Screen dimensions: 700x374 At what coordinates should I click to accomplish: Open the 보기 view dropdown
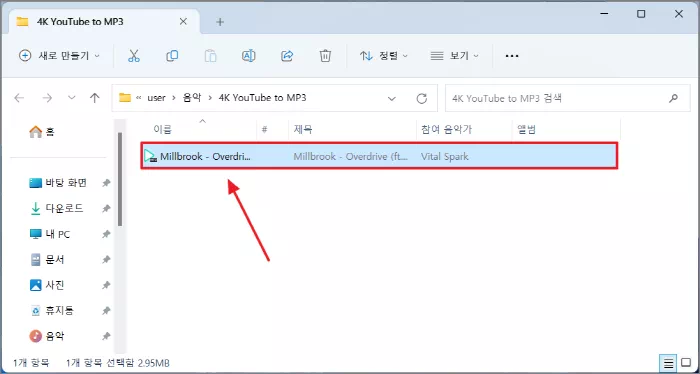pos(454,56)
